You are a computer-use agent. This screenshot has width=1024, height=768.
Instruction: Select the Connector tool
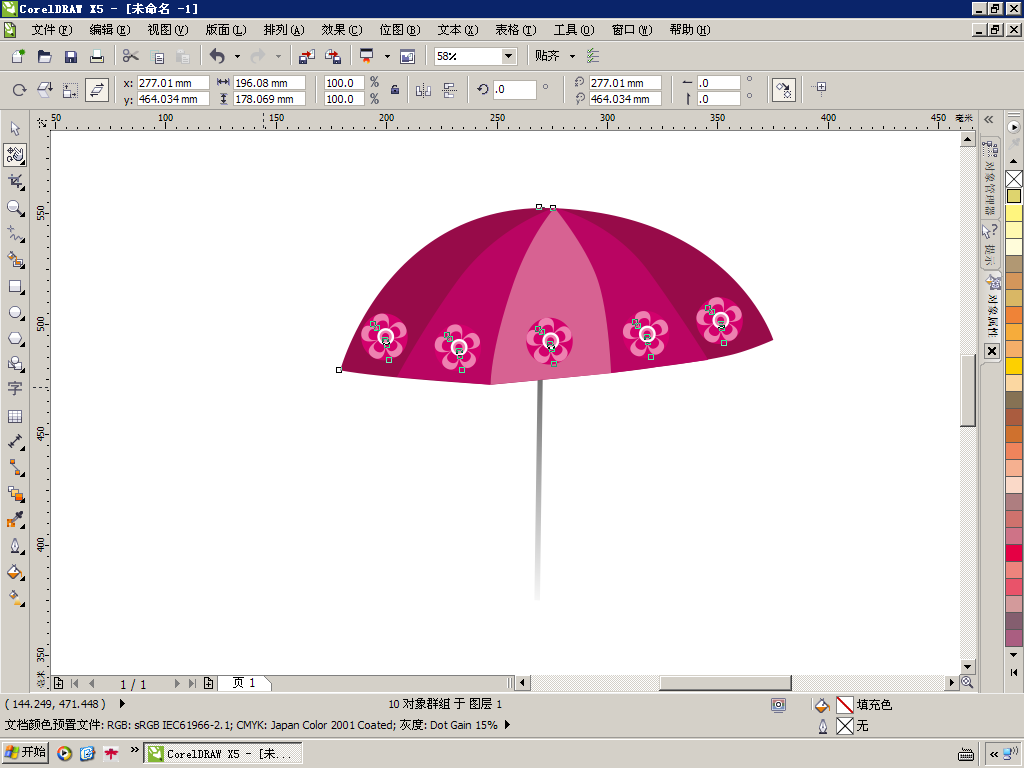(15, 468)
